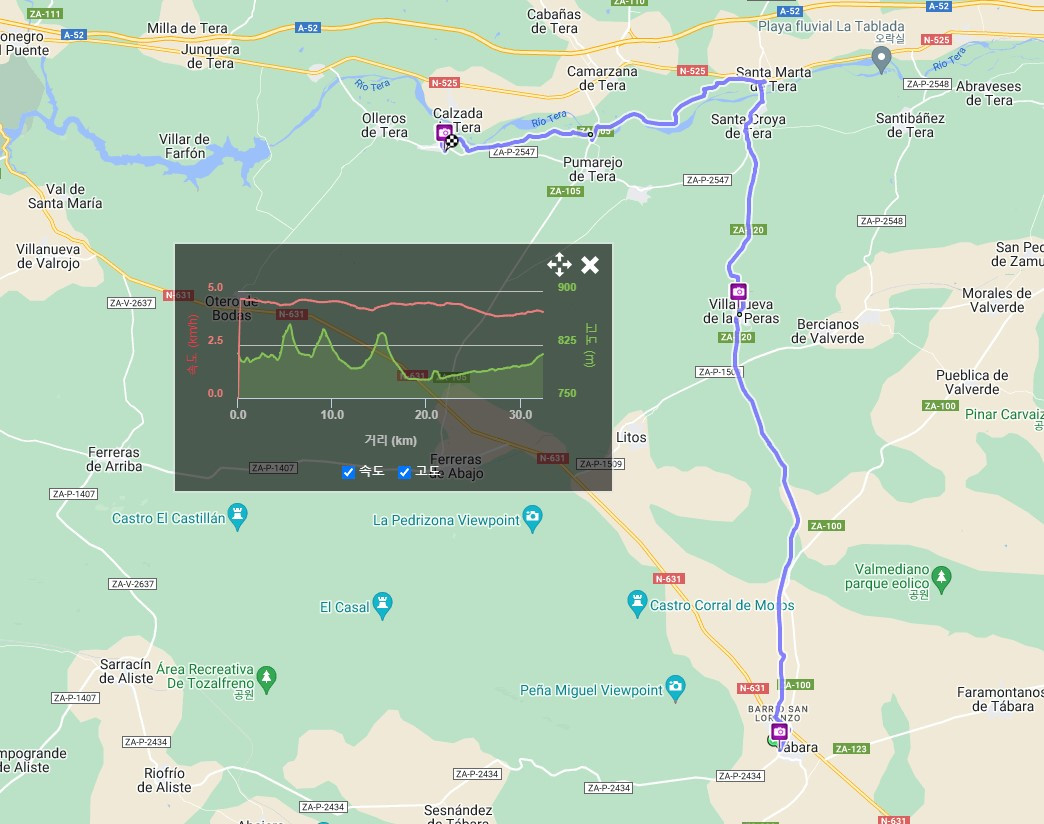The image size is (1044, 824).
Task: Click the Pumarejo de Tera town label
Action: coord(593,169)
